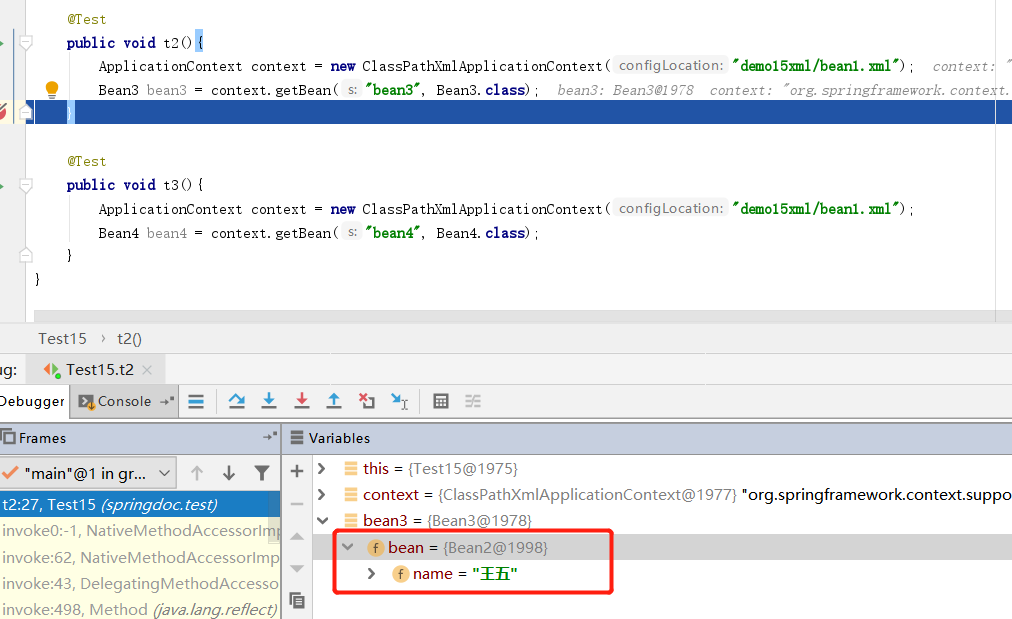Click the New Watch plus icon
Image resolution: width=1012 pixels, height=619 pixels.
(297, 471)
